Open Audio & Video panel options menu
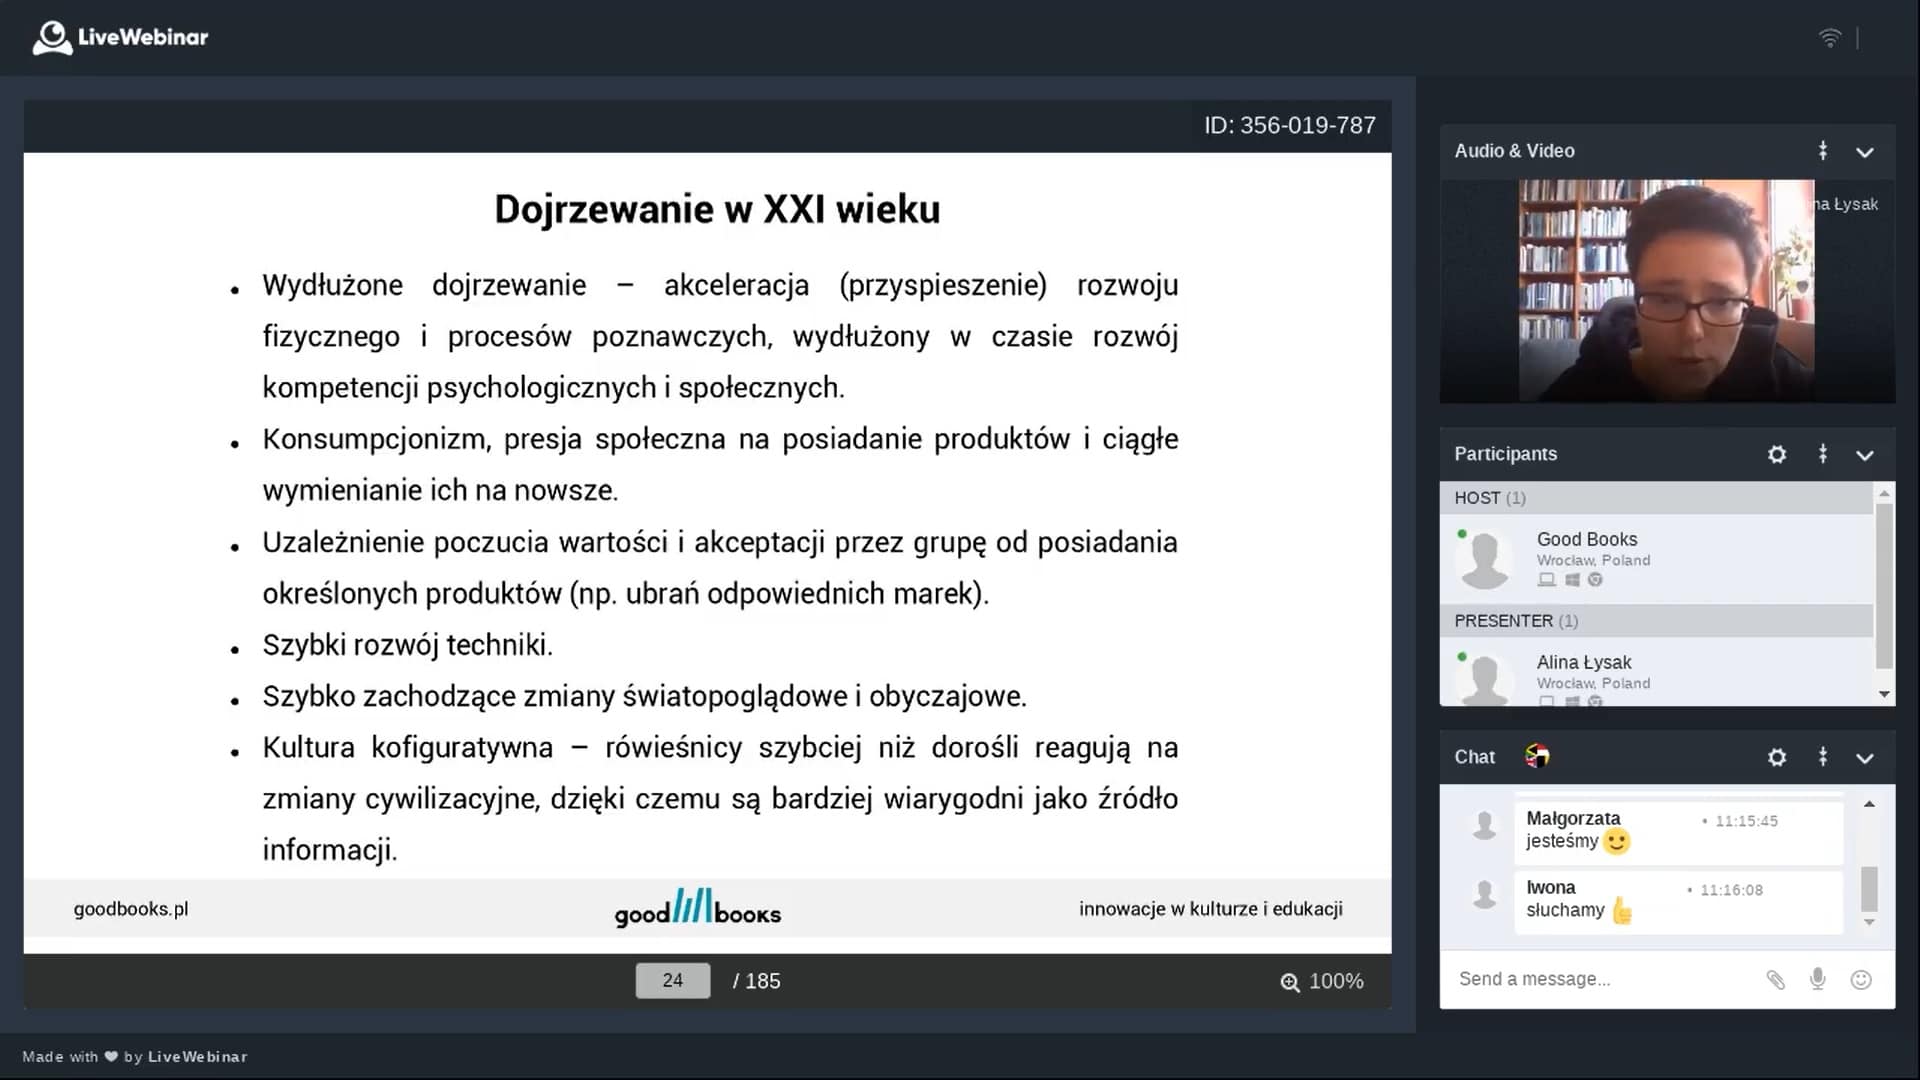The height and width of the screenshot is (1080, 1920). click(x=1823, y=151)
